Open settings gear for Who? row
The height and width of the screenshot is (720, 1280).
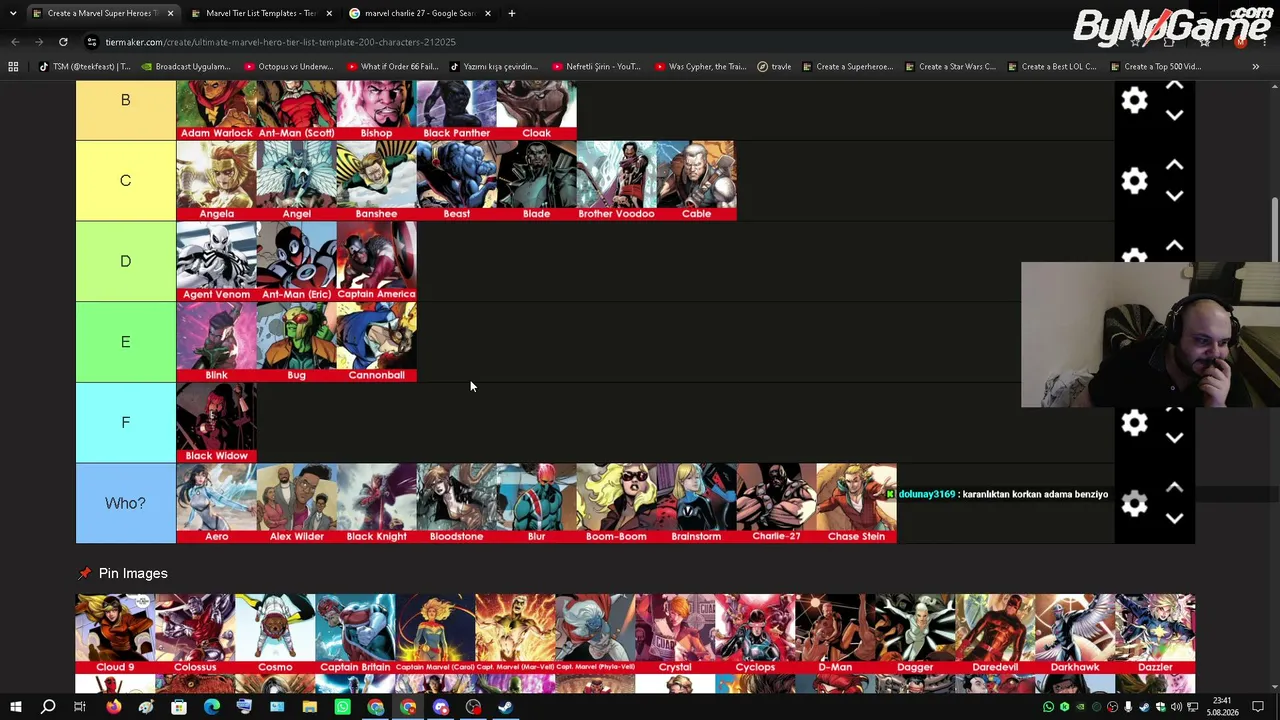click(1134, 503)
